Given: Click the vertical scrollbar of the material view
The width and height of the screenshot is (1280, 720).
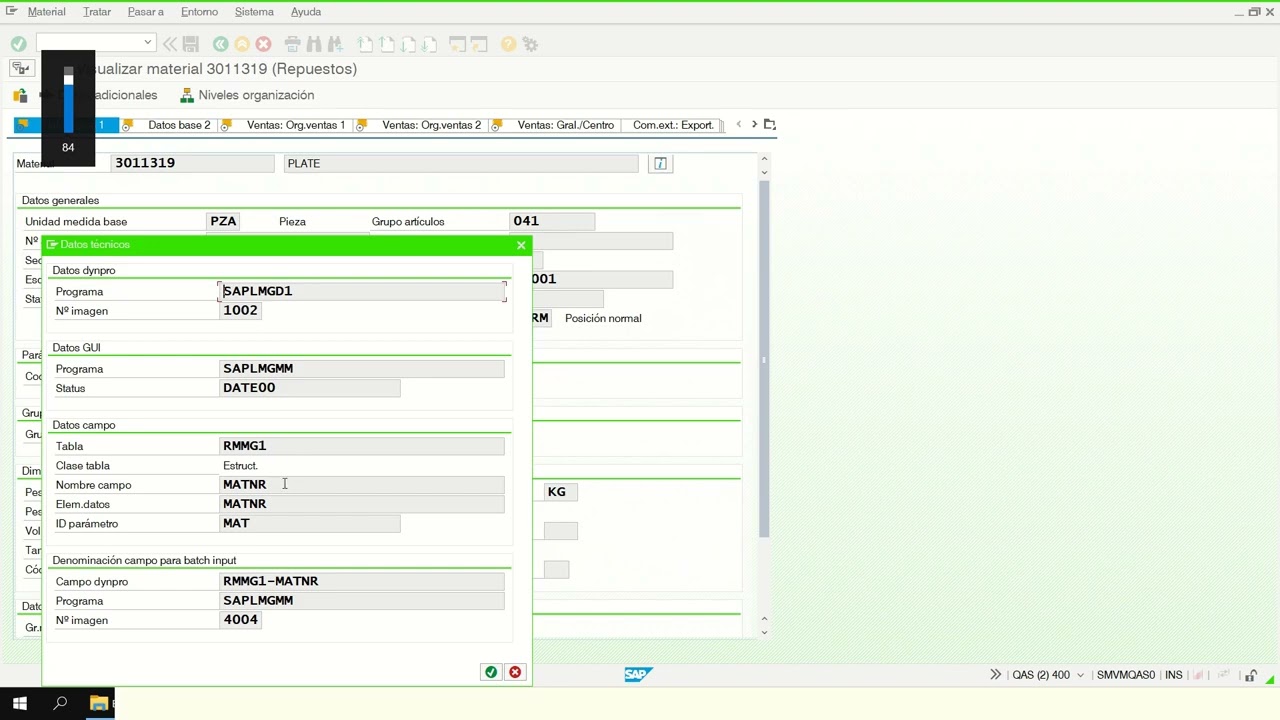Looking at the screenshot, I should 764,360.
